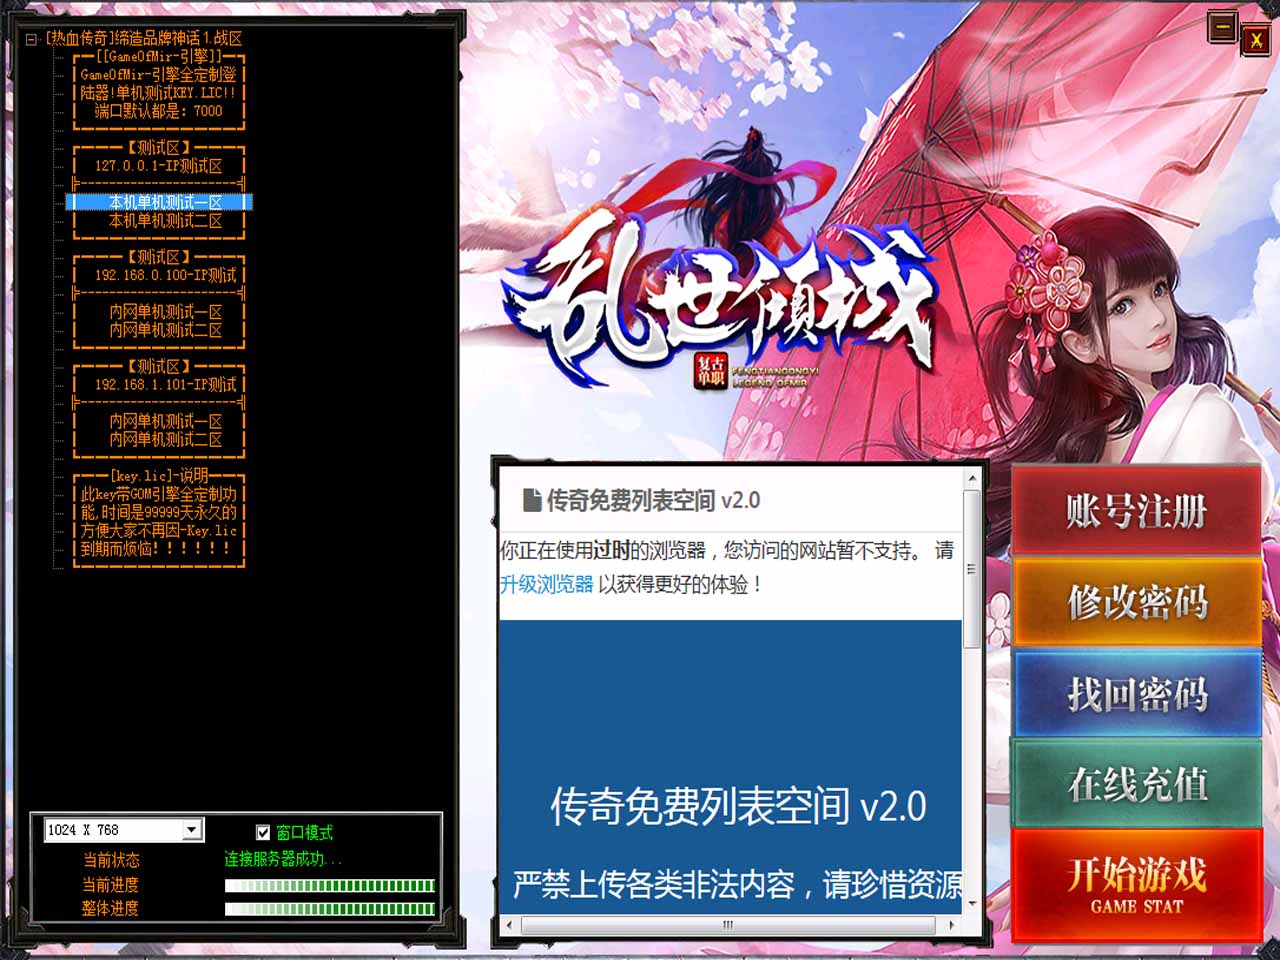The height and width of the screenshot is (960, 1280).
Task: Open the 1024 X 768 resolution dropdown
Action: pyautogui.click(x=192, y=830)
